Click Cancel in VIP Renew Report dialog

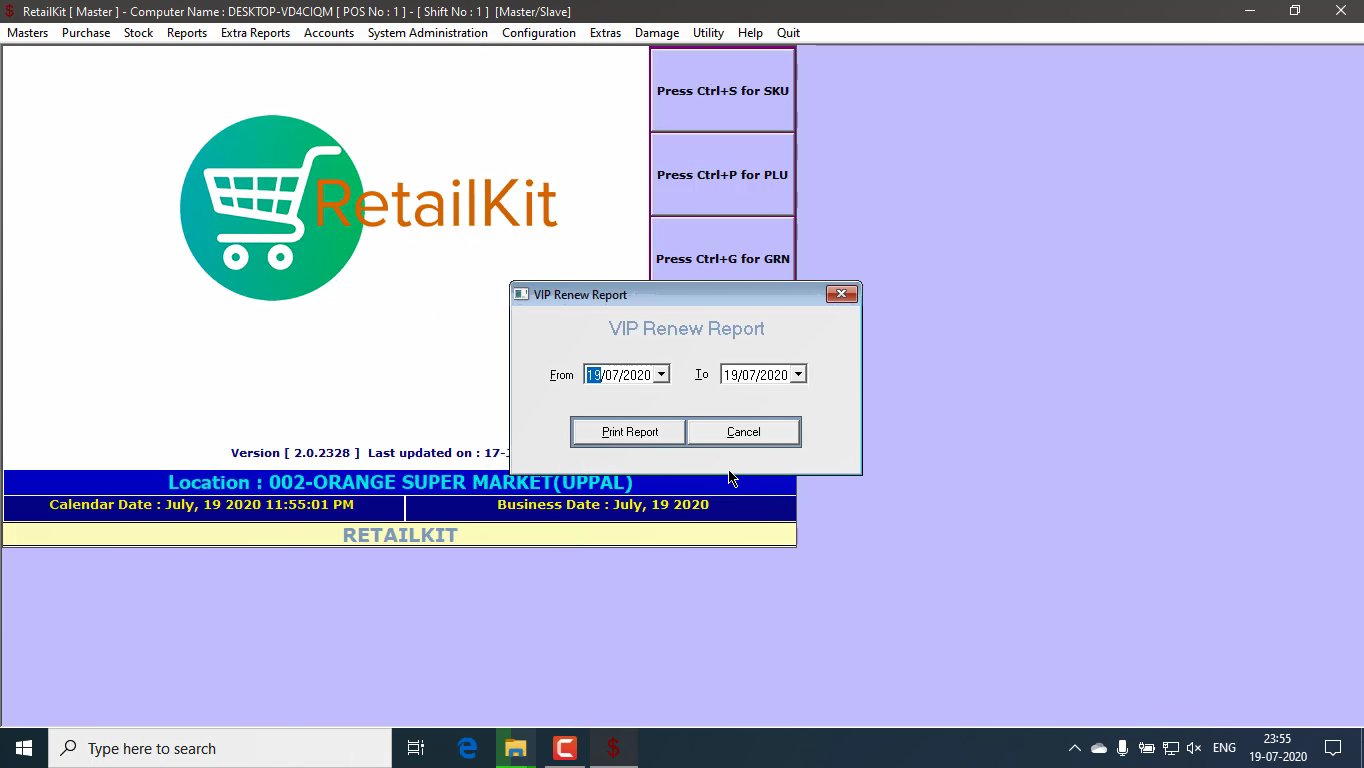[743, 432]
